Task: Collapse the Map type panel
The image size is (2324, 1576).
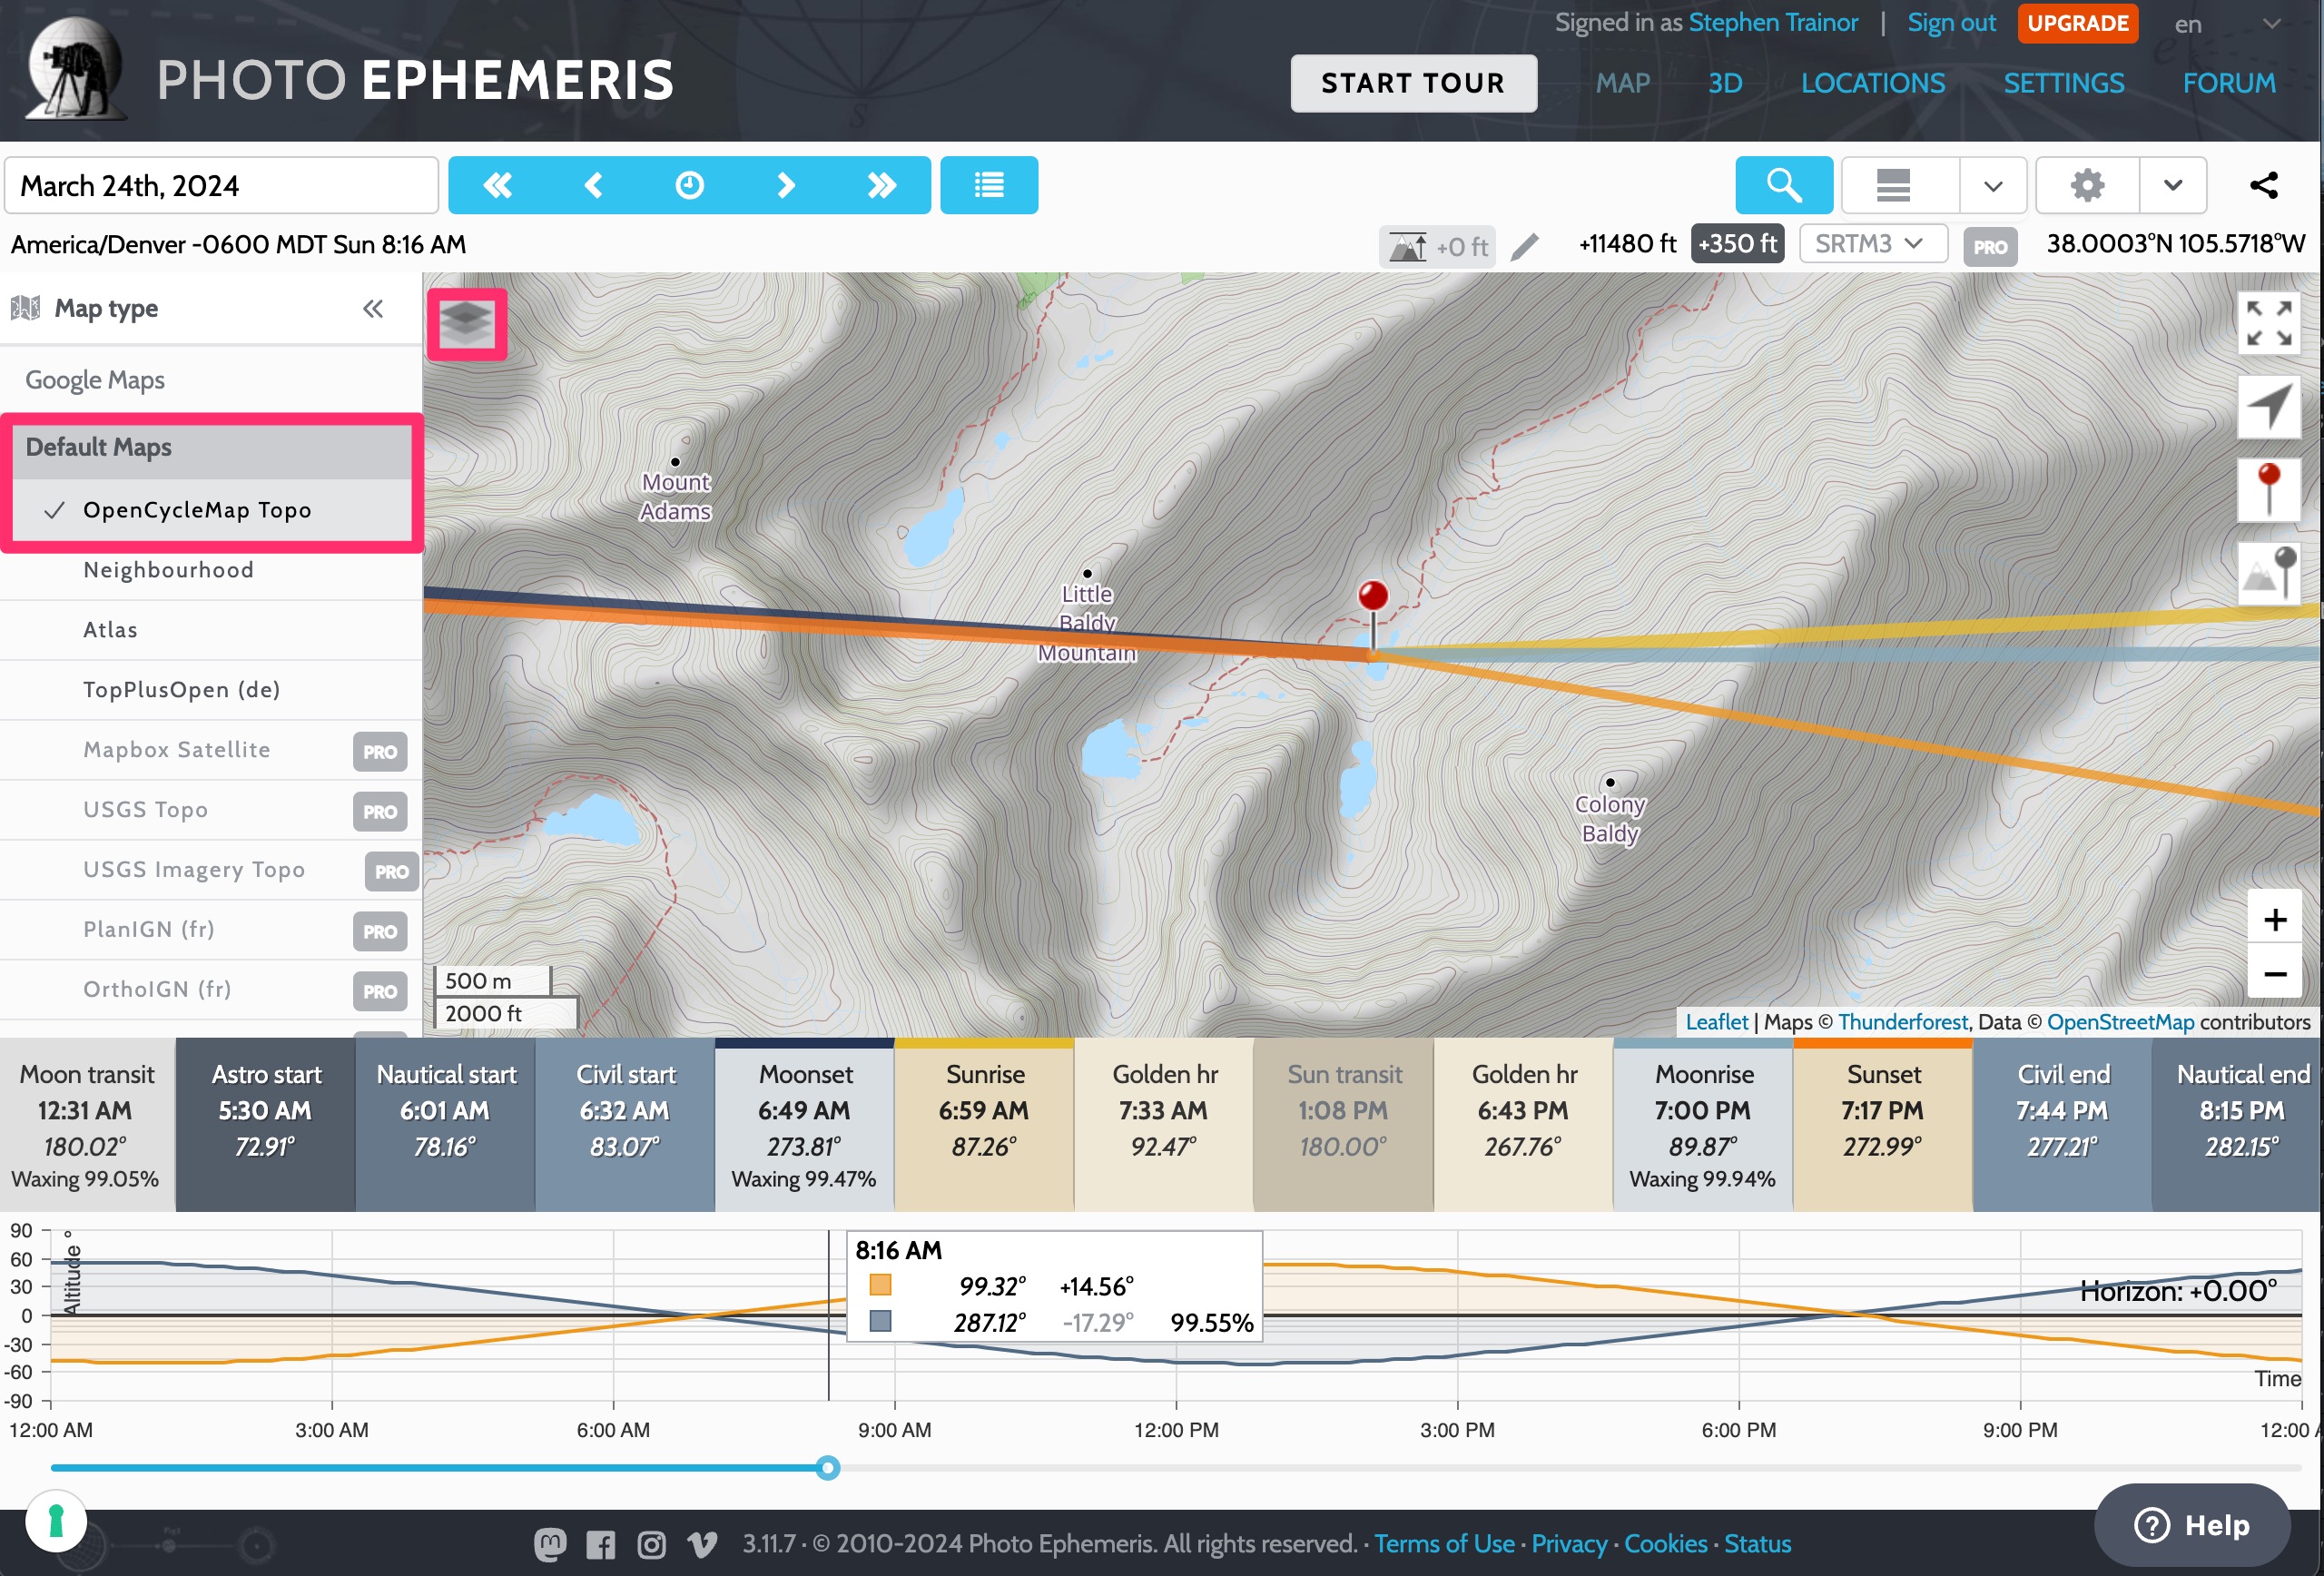Action: [x=373, y=309]
